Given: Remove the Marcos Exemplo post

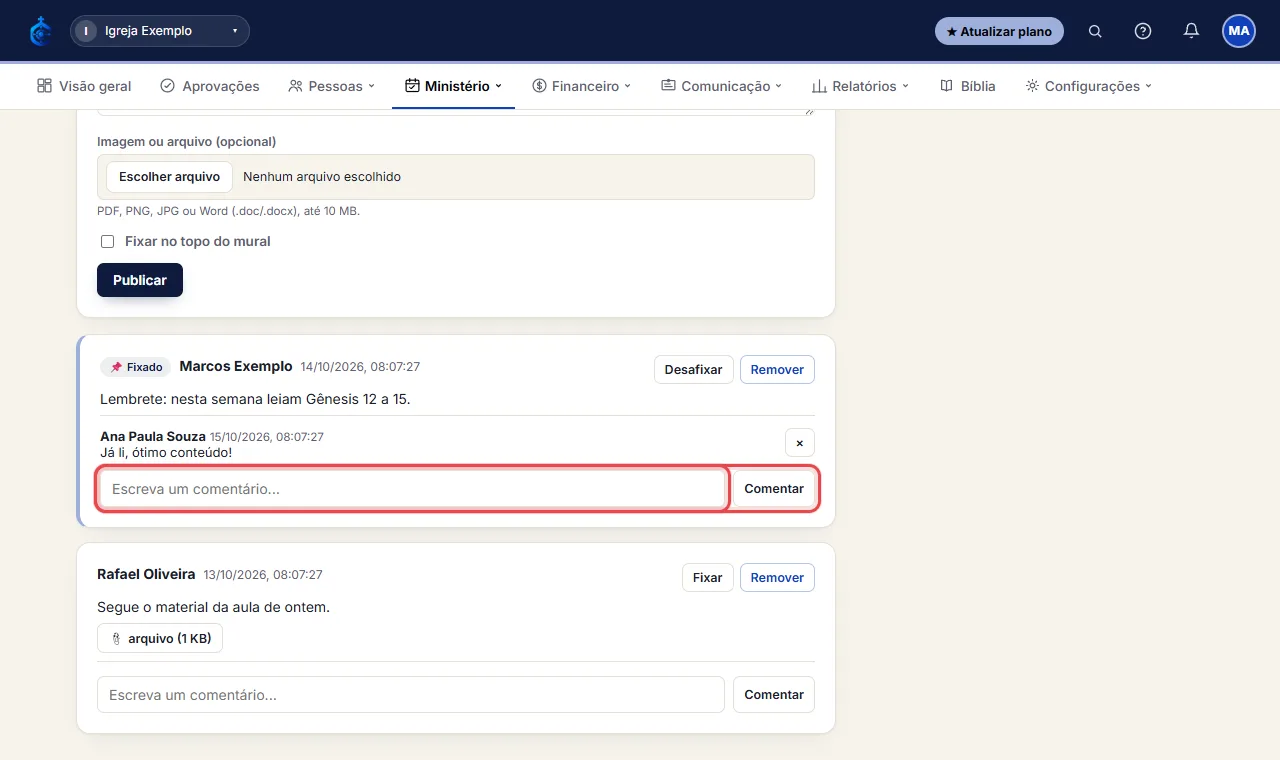Looking at the screenshot, I should click(777, 370).
